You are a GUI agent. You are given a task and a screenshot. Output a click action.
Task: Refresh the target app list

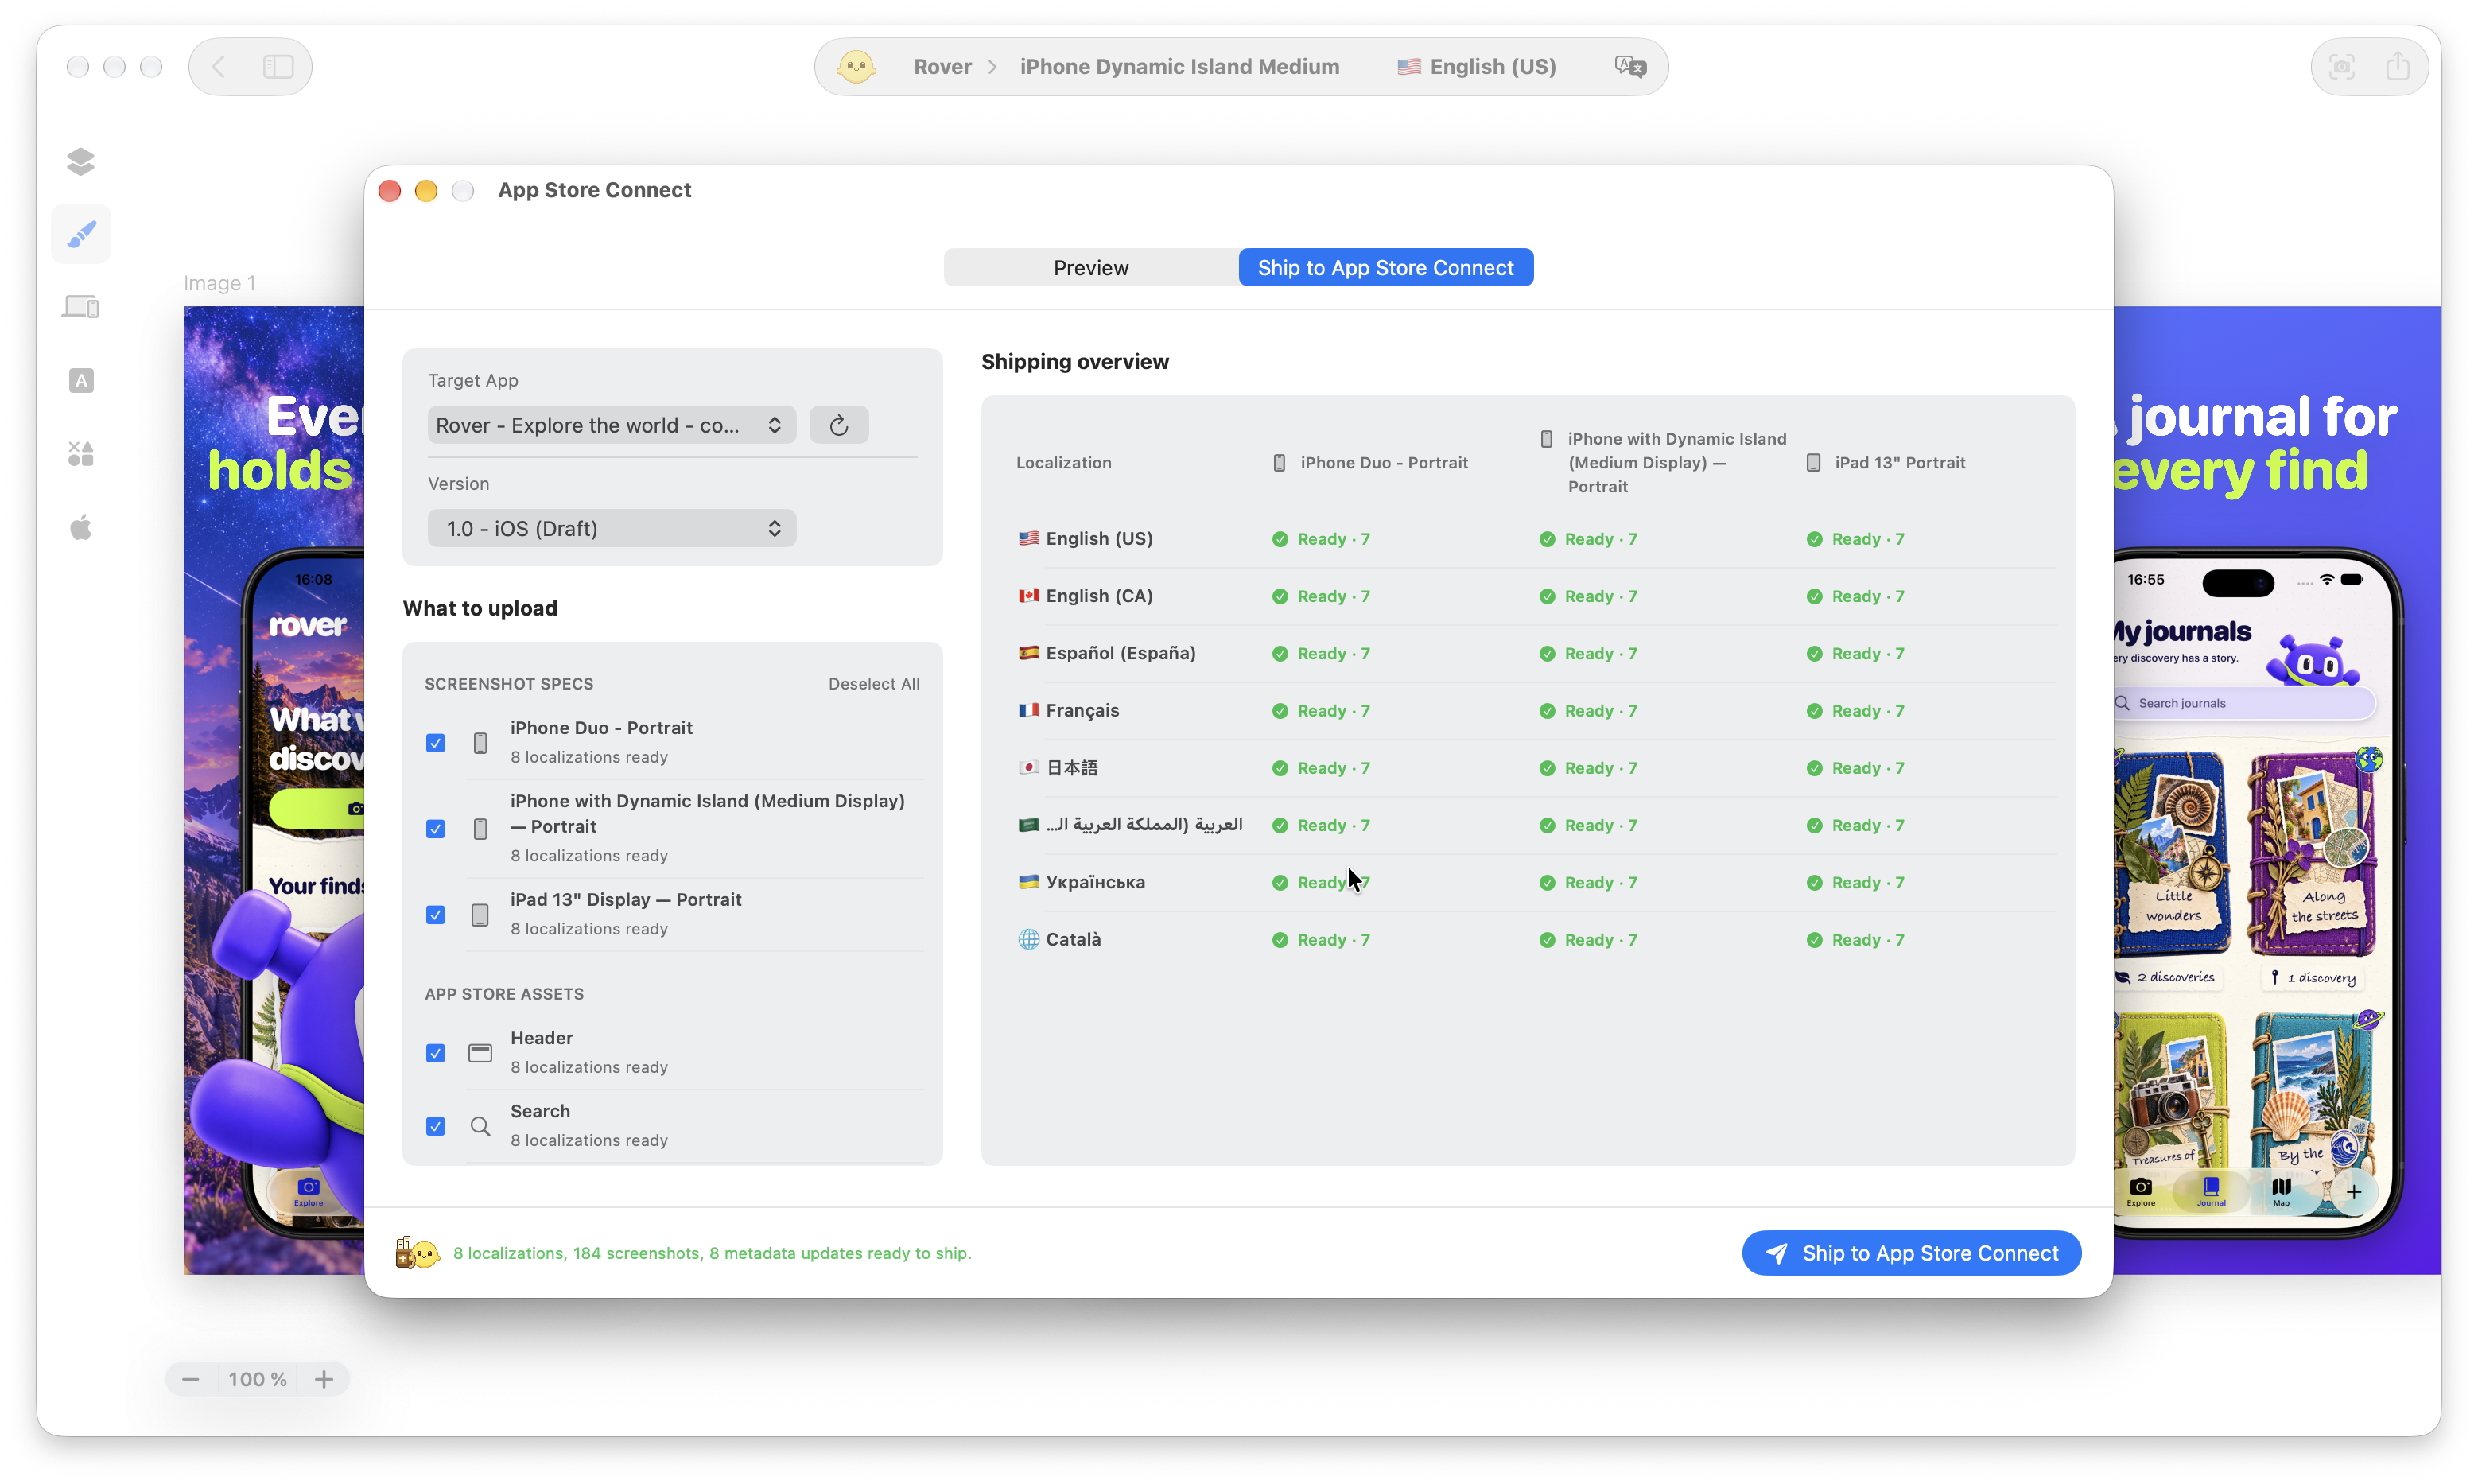839,425
